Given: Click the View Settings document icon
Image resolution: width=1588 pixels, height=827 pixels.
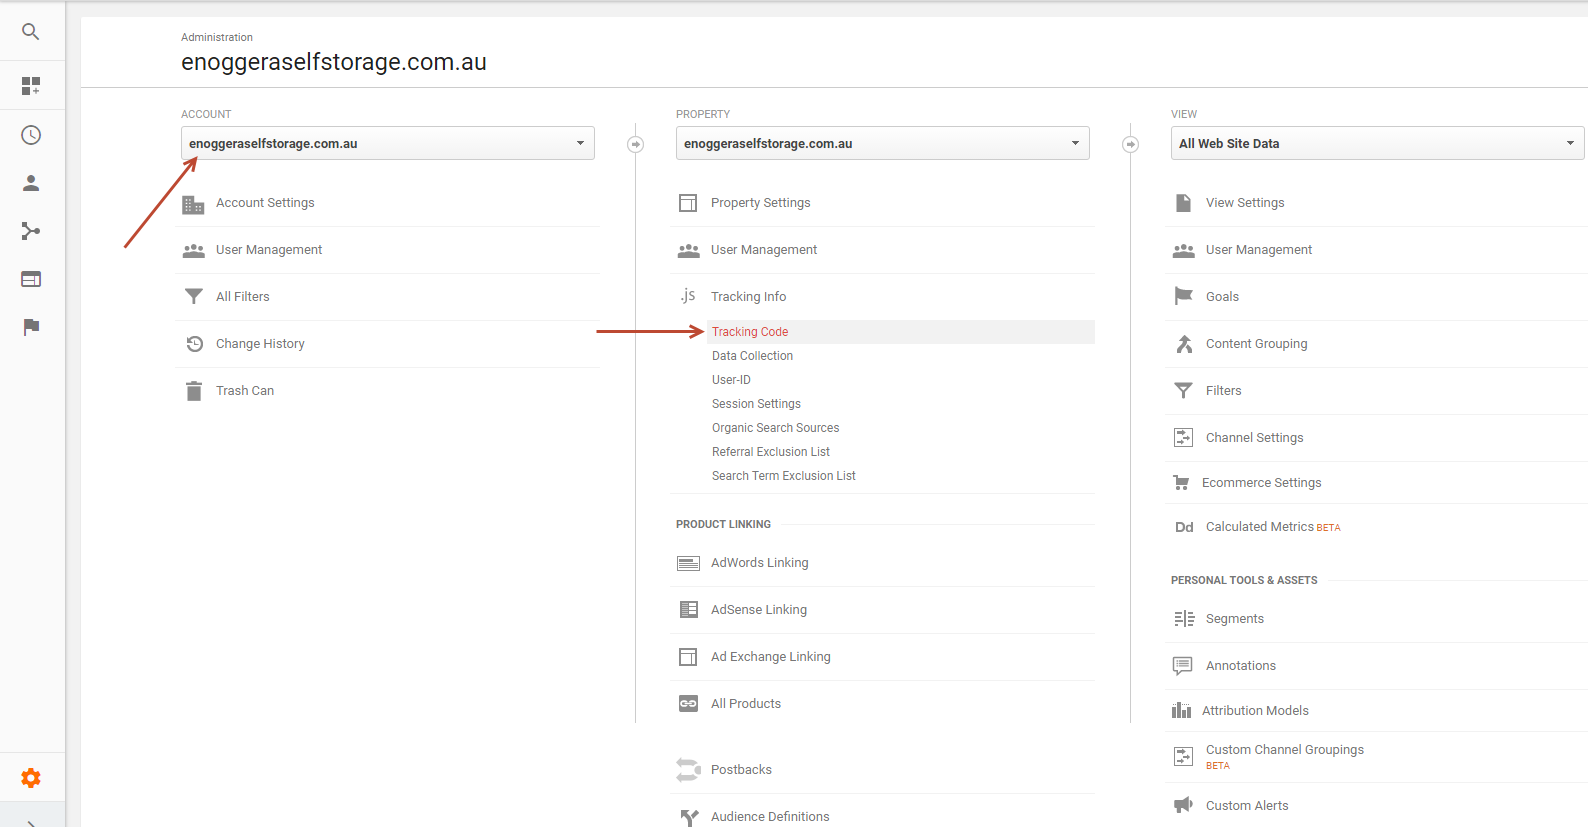Looking at the screenshot, I should (x=1183, y=203).
